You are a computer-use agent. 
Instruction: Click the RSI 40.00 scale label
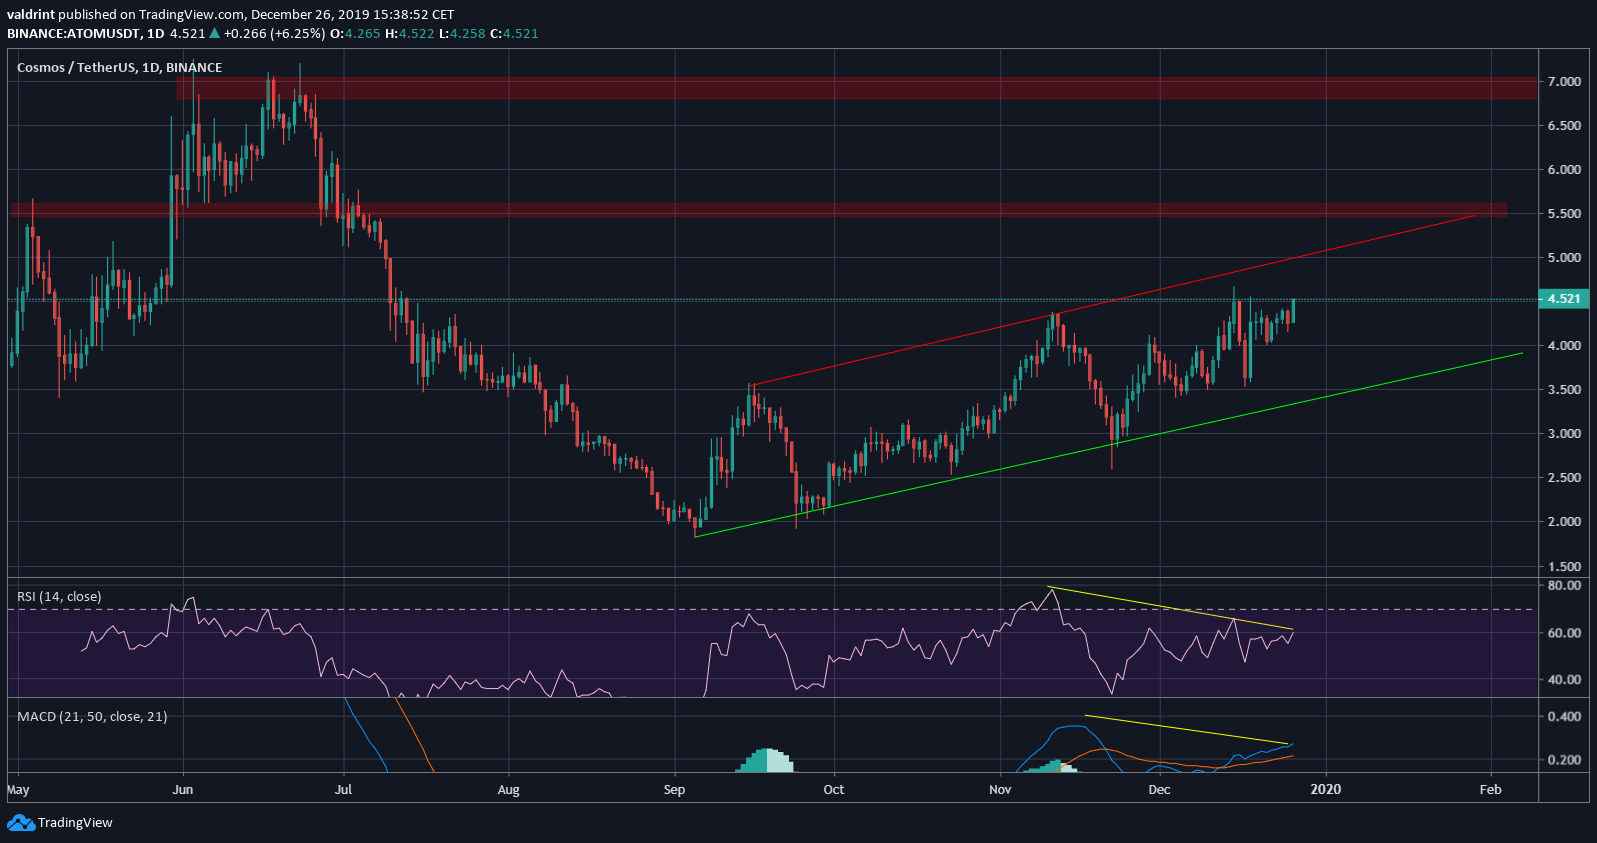(x=1564, y=679)
